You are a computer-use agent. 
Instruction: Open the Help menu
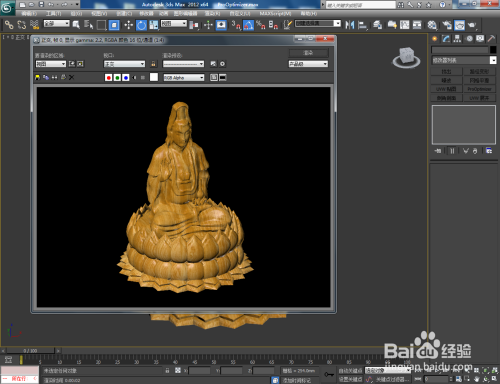point(308,13)
